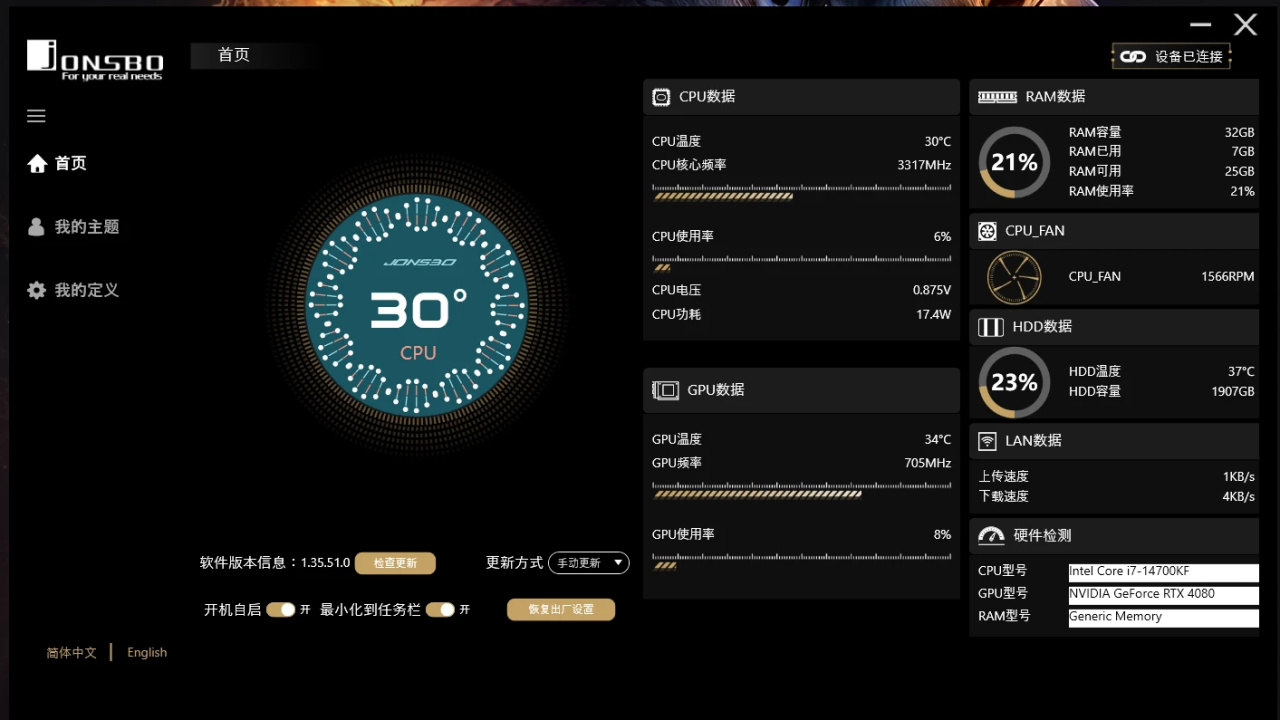
Task: Toggle the 开机自启 switch
Action: point(281,609)
